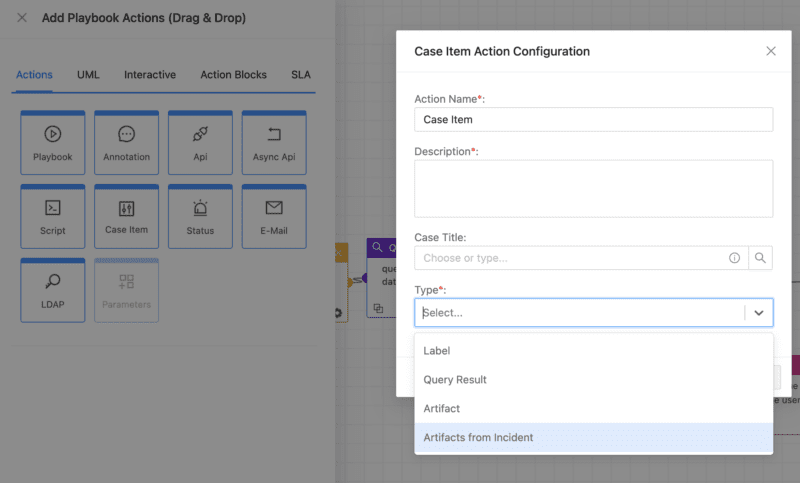
Task: Open the Action Blocks tab
Action: coord(233,75)
